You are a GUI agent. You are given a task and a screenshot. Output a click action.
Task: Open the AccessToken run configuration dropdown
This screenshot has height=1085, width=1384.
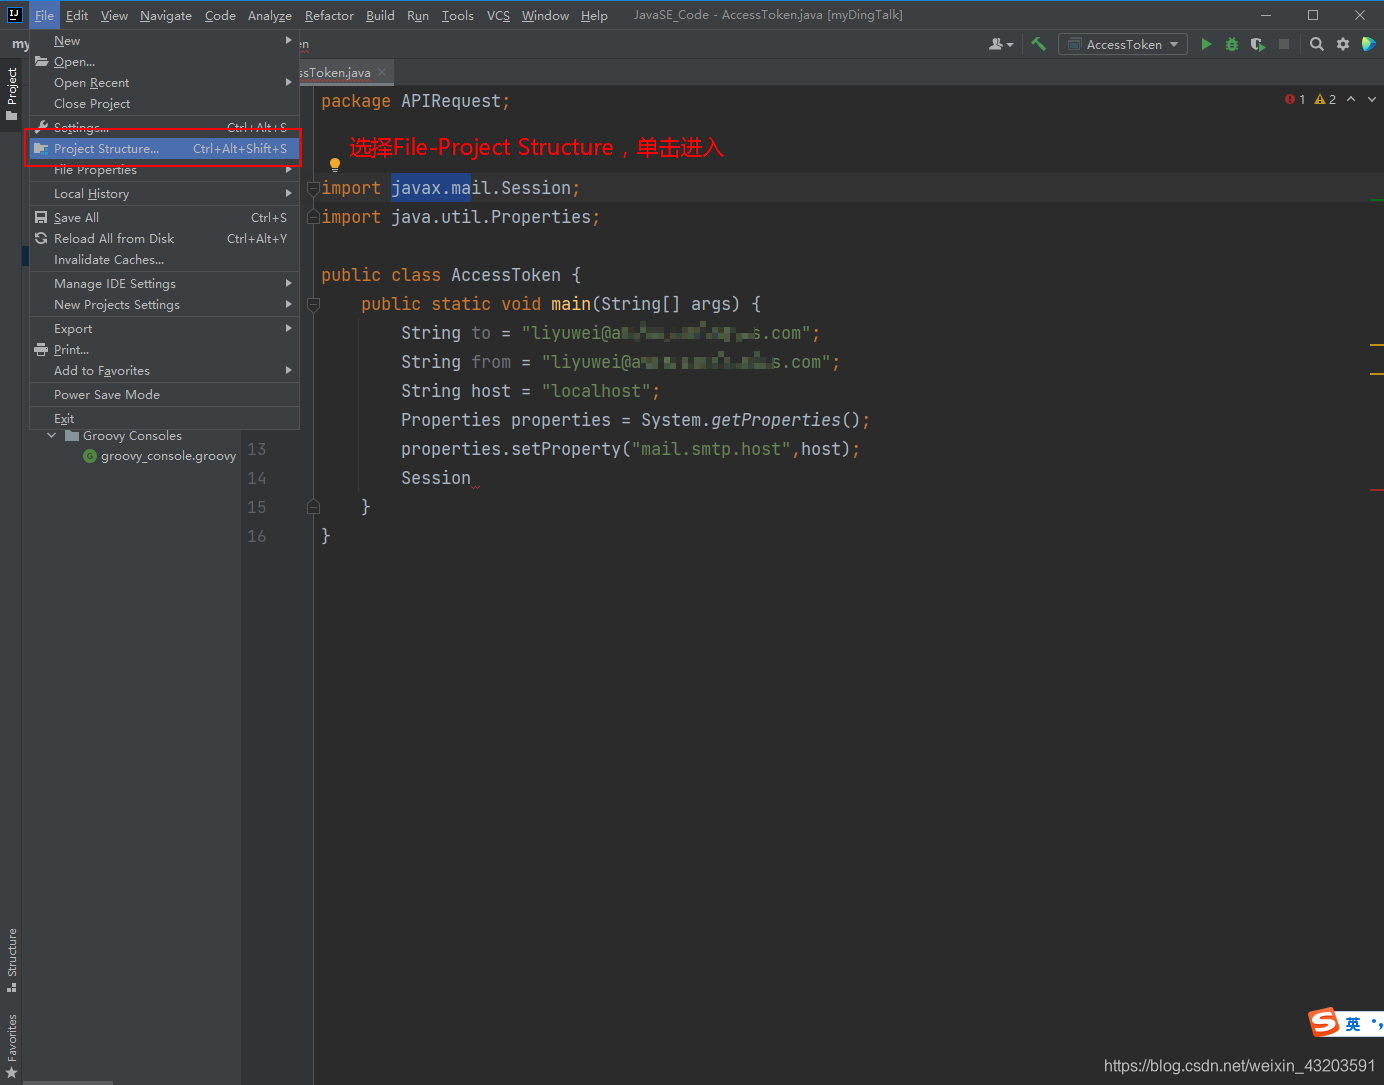tap(1123, 44)
